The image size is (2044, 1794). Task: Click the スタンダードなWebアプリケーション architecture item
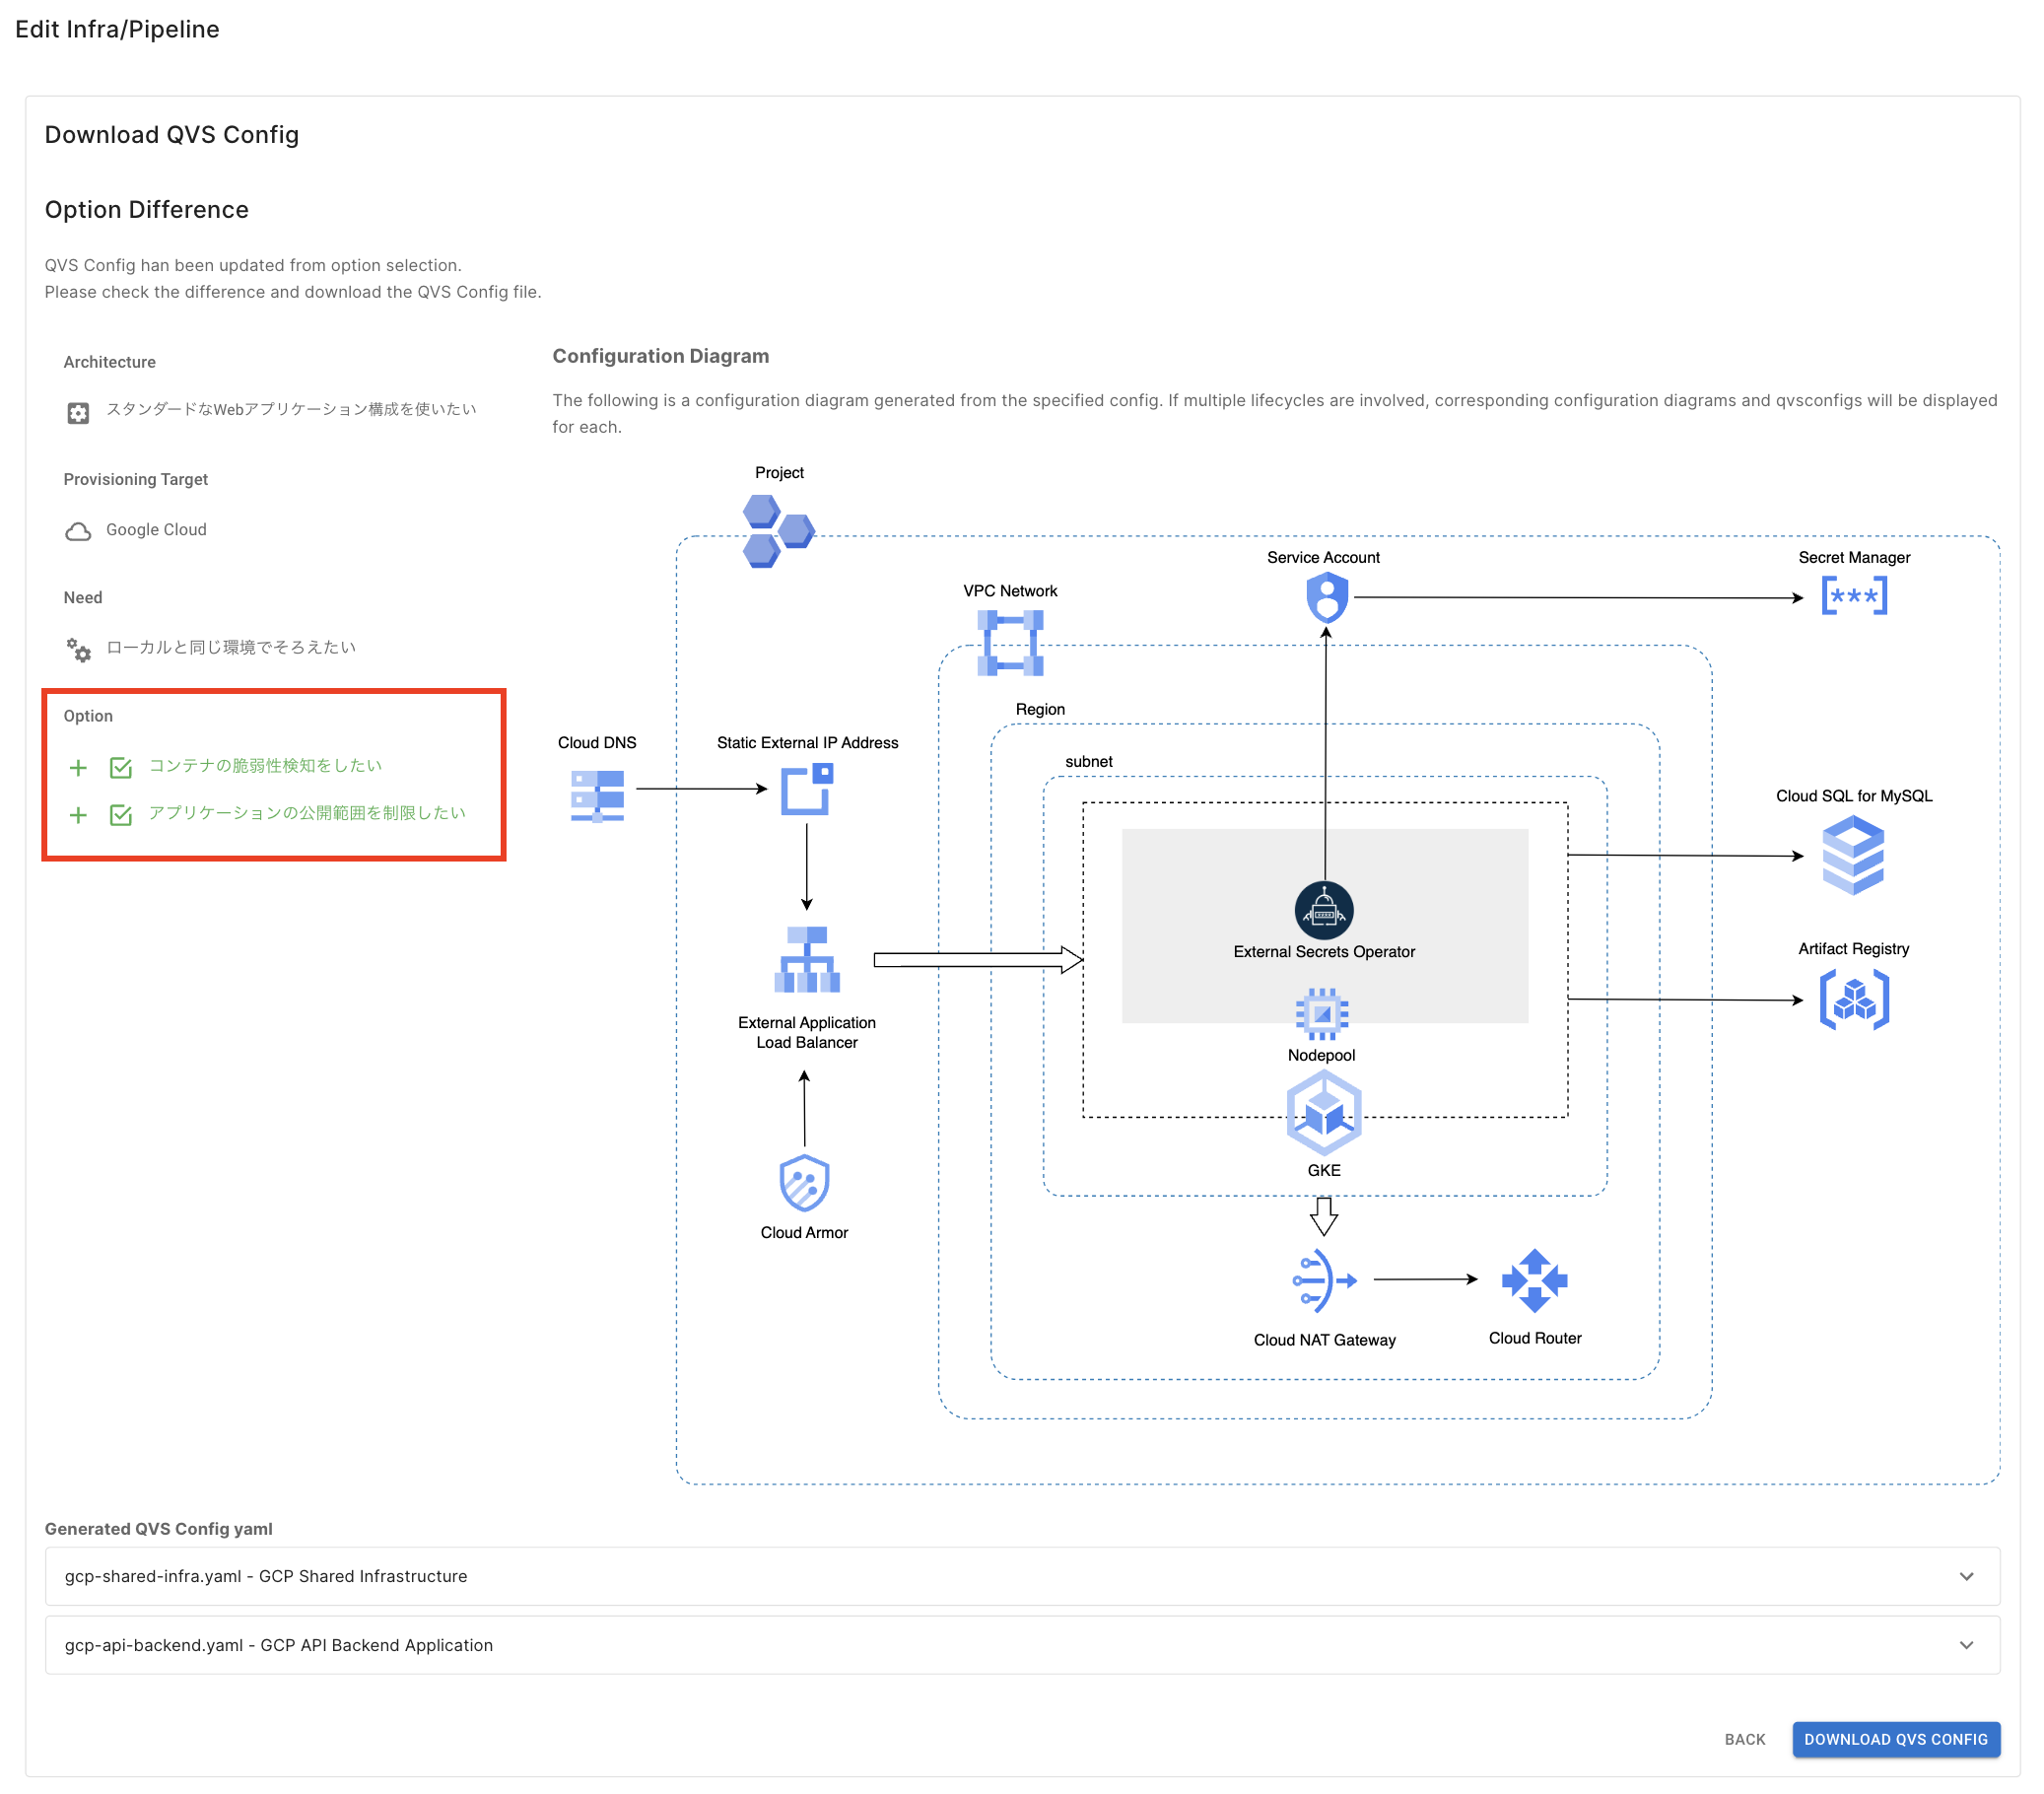pyautogui.click(x=290, y=409)
